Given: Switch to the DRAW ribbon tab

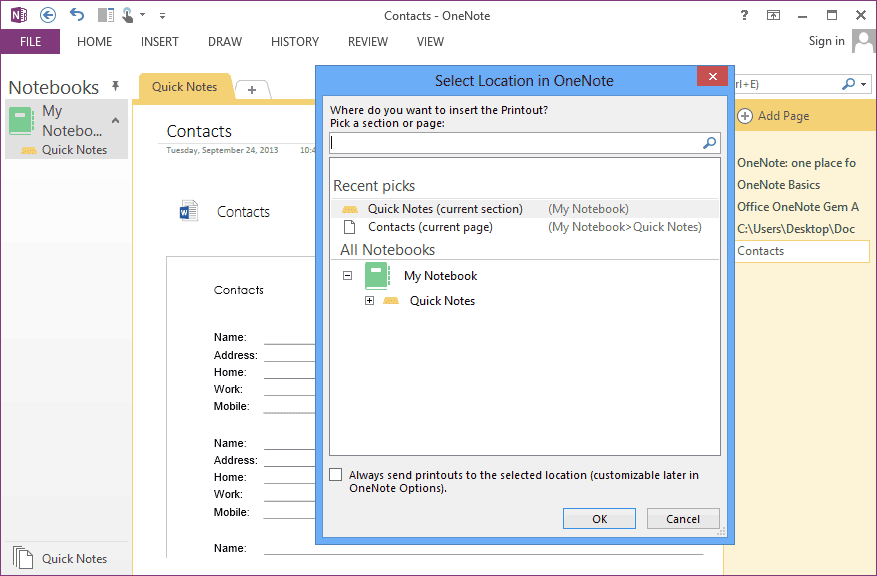Looking at the screenshot, I should [x=225, y=42].
